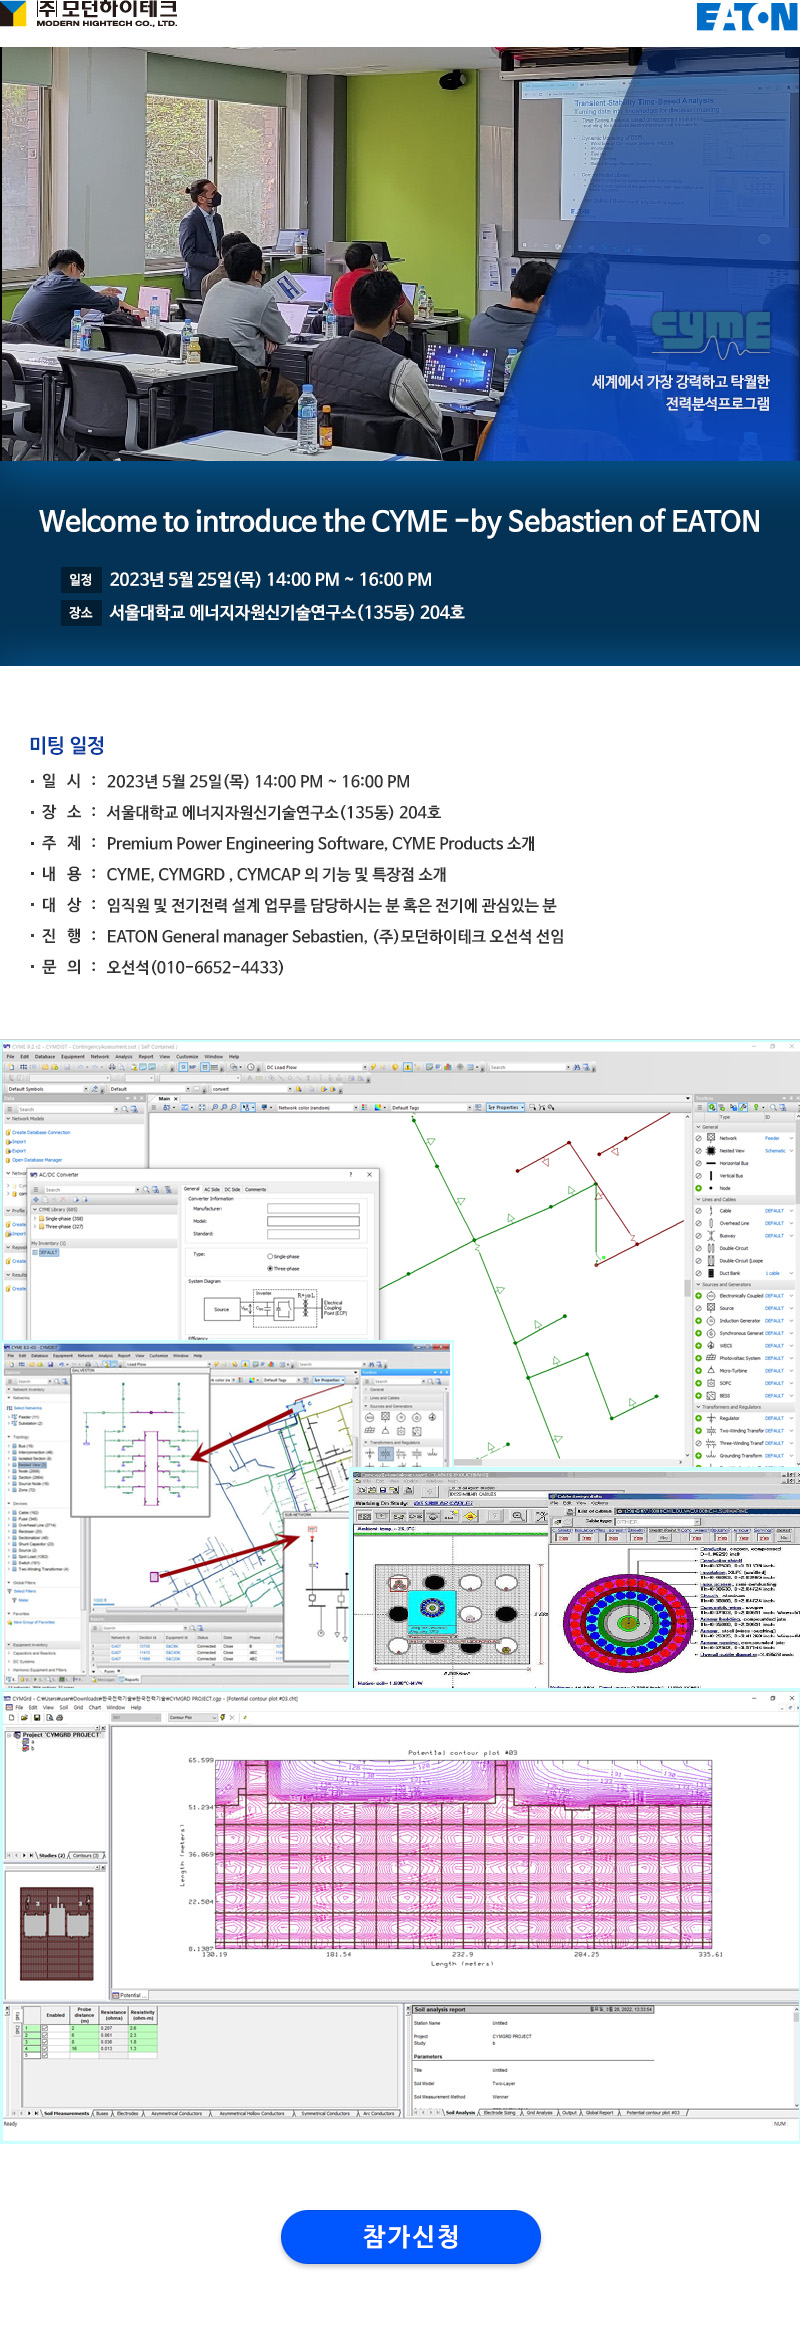This screenshot has height=2350, width=800.
Task: Open the Comments tab of the converter dialog
Action: [x=255, y=1189]
